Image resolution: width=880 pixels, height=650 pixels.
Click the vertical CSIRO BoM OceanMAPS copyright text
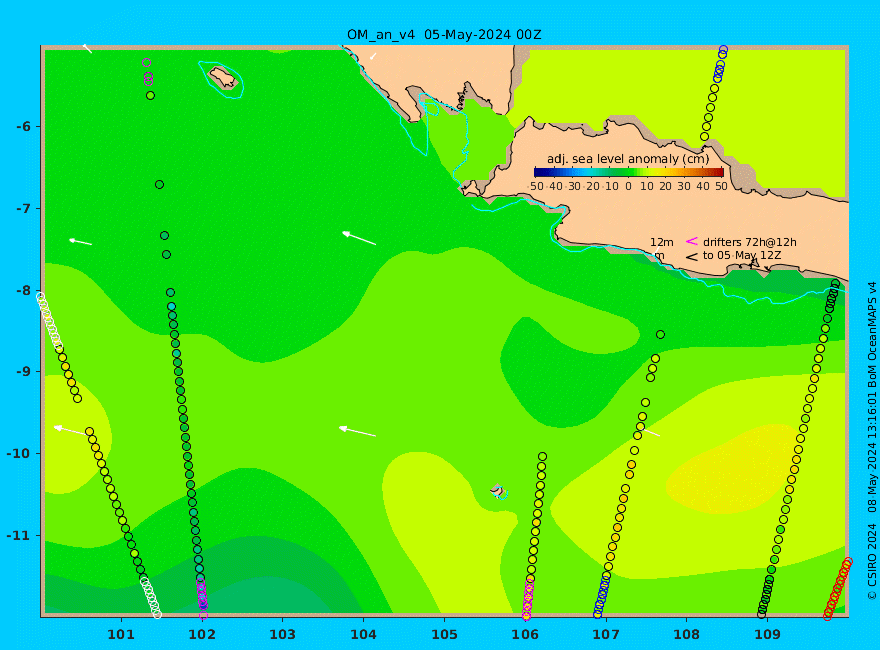872,441
